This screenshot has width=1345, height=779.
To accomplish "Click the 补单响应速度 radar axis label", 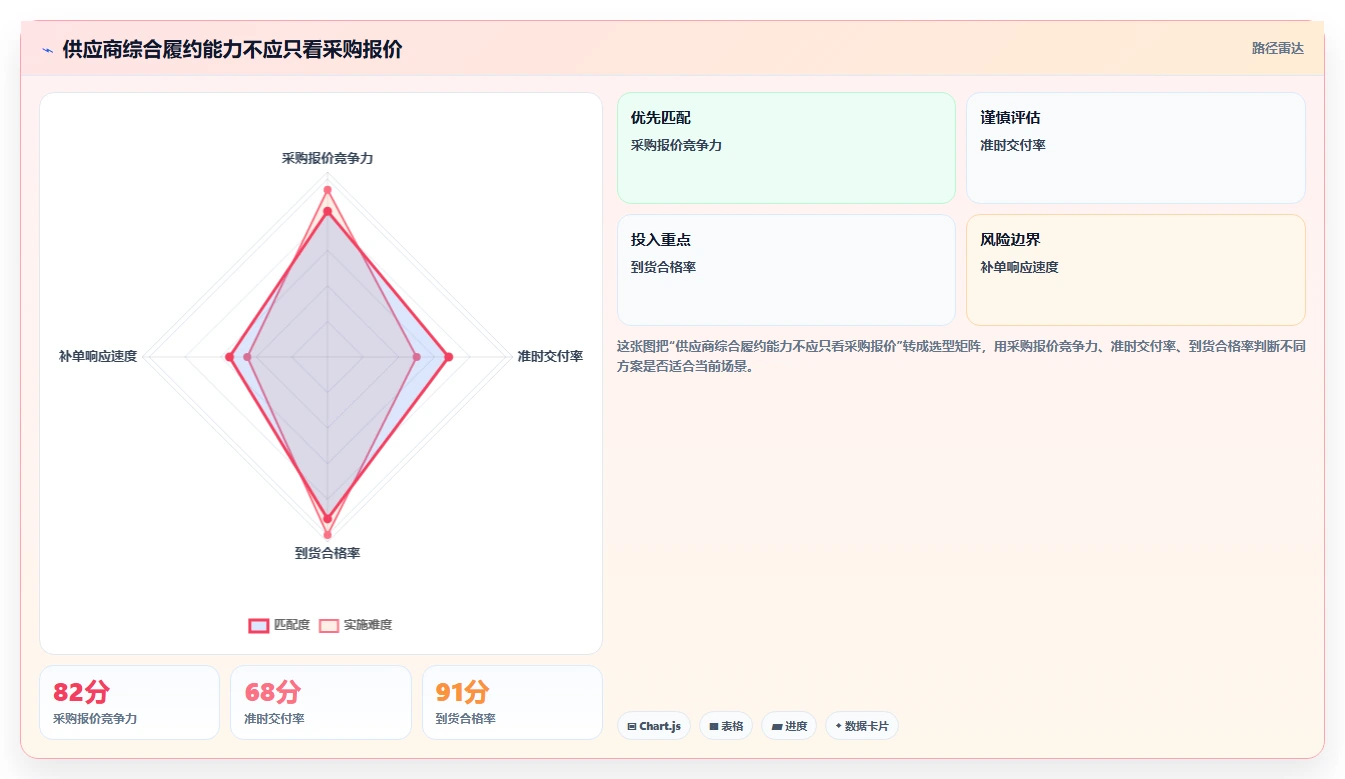I will click(98, 356).
